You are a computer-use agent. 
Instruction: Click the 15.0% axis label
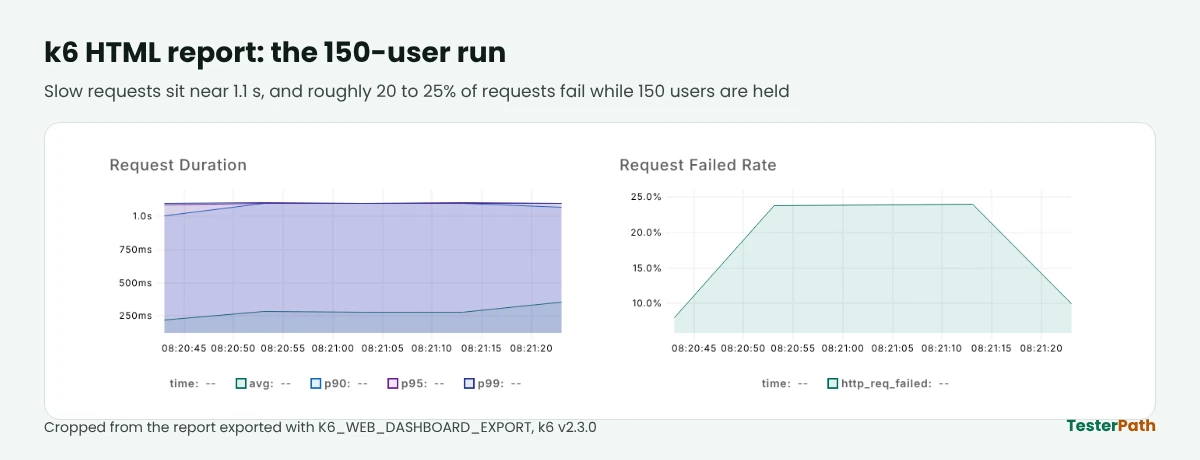(x=646, y=268)
